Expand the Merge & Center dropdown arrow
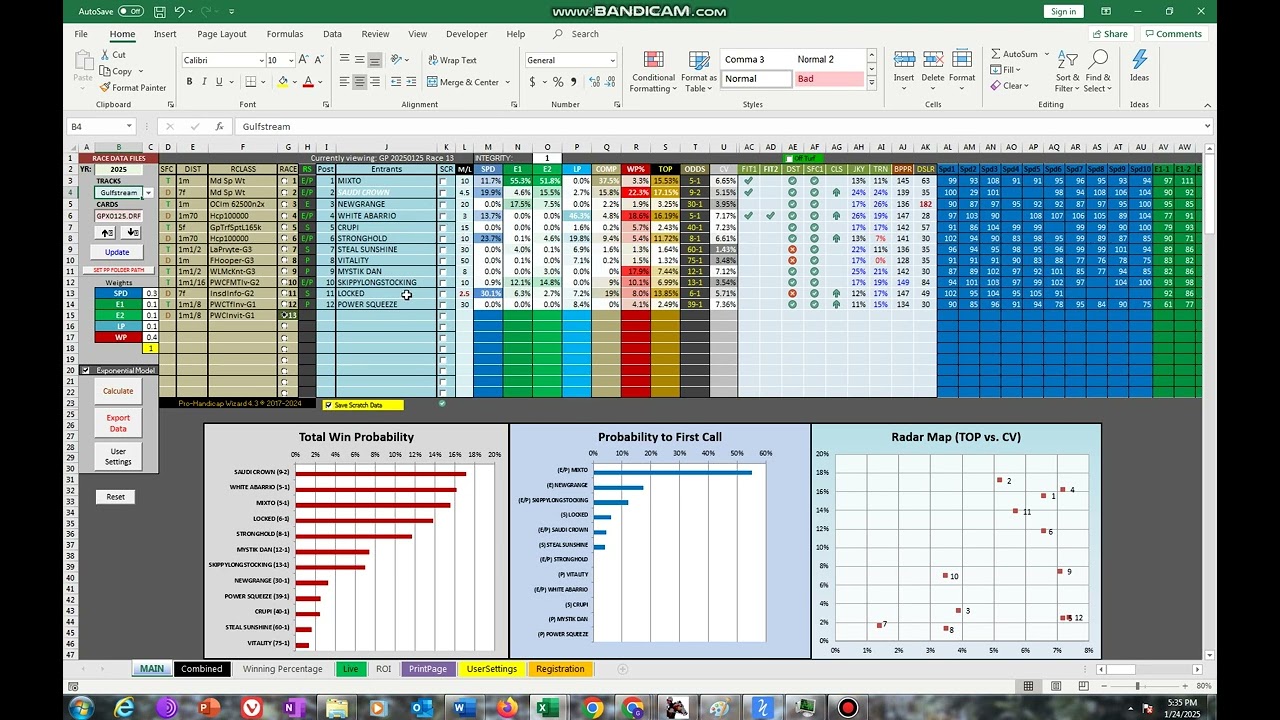 [x=507, y=82]
